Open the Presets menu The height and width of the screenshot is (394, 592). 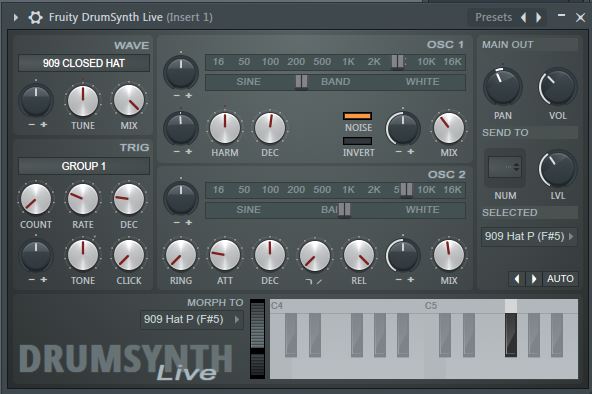point(493,17)
